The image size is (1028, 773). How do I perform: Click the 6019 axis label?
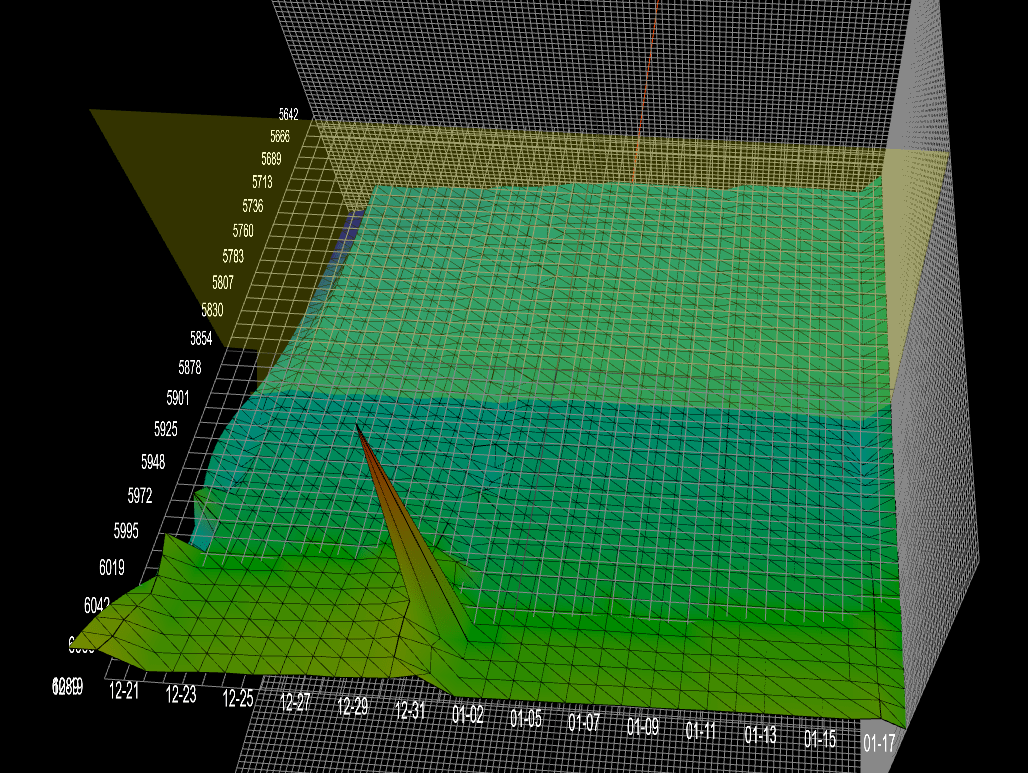pyautogui.click(x=112, y=567)
